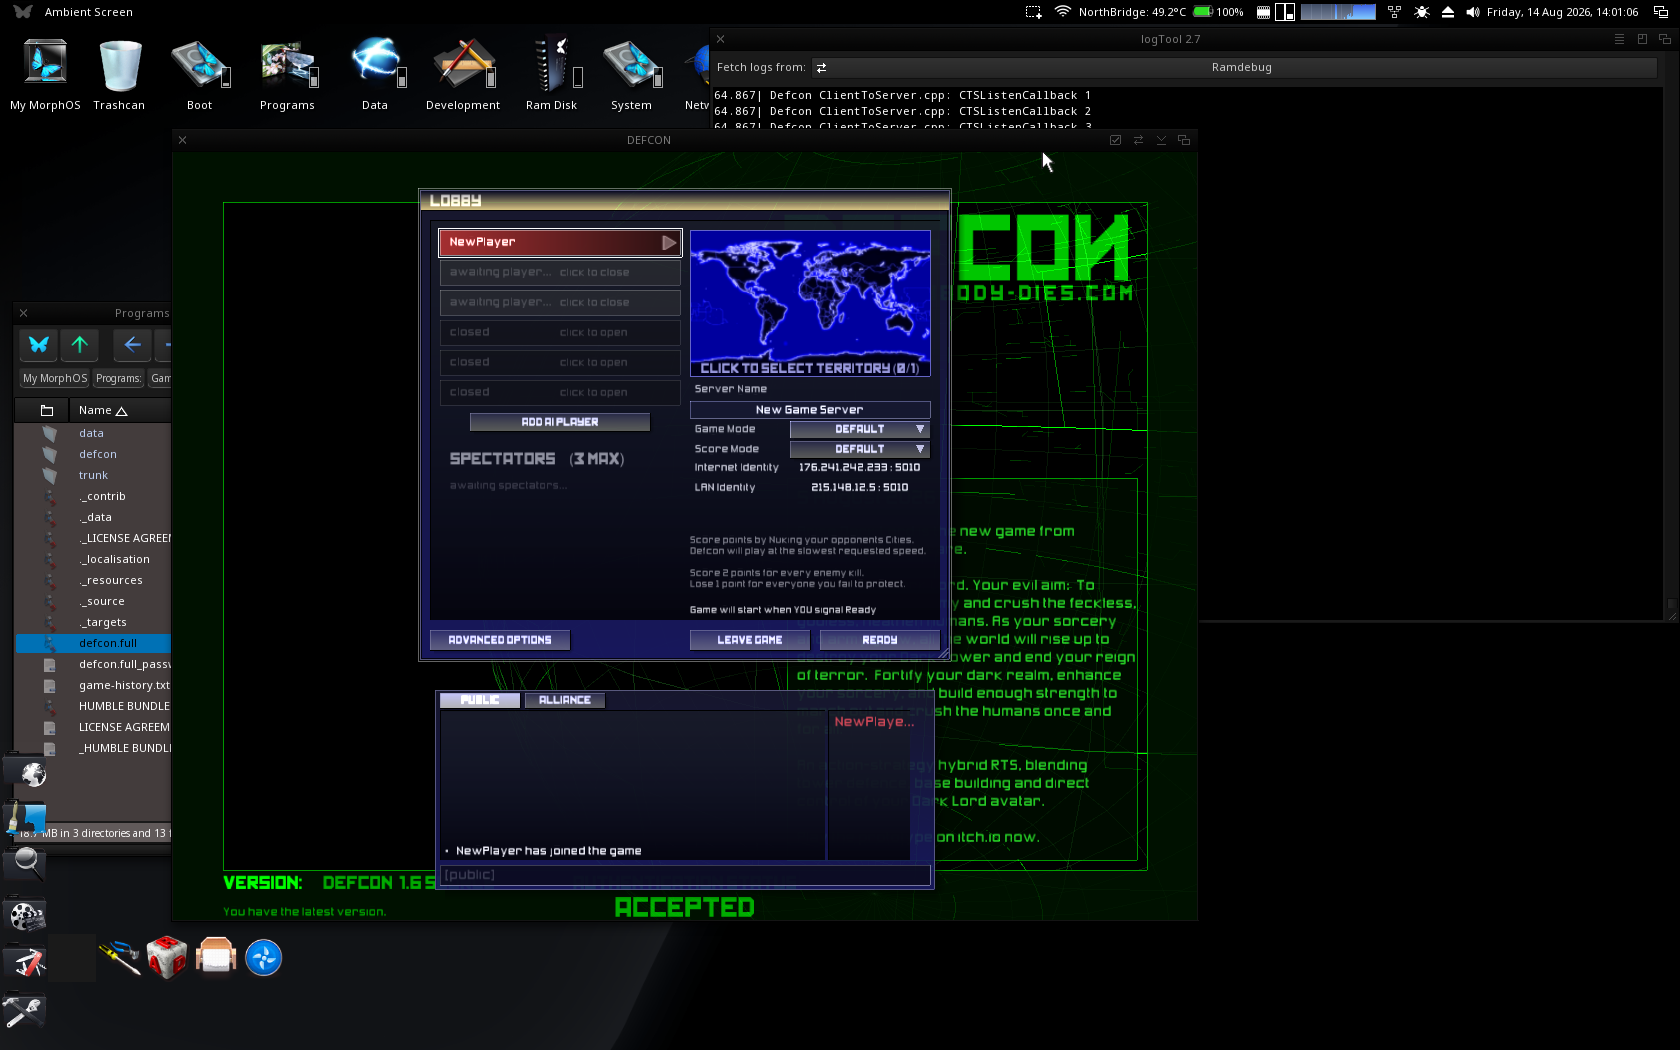Open the third closed player slot
The height and width of the screenshot is (1050, 1680).
560,392
